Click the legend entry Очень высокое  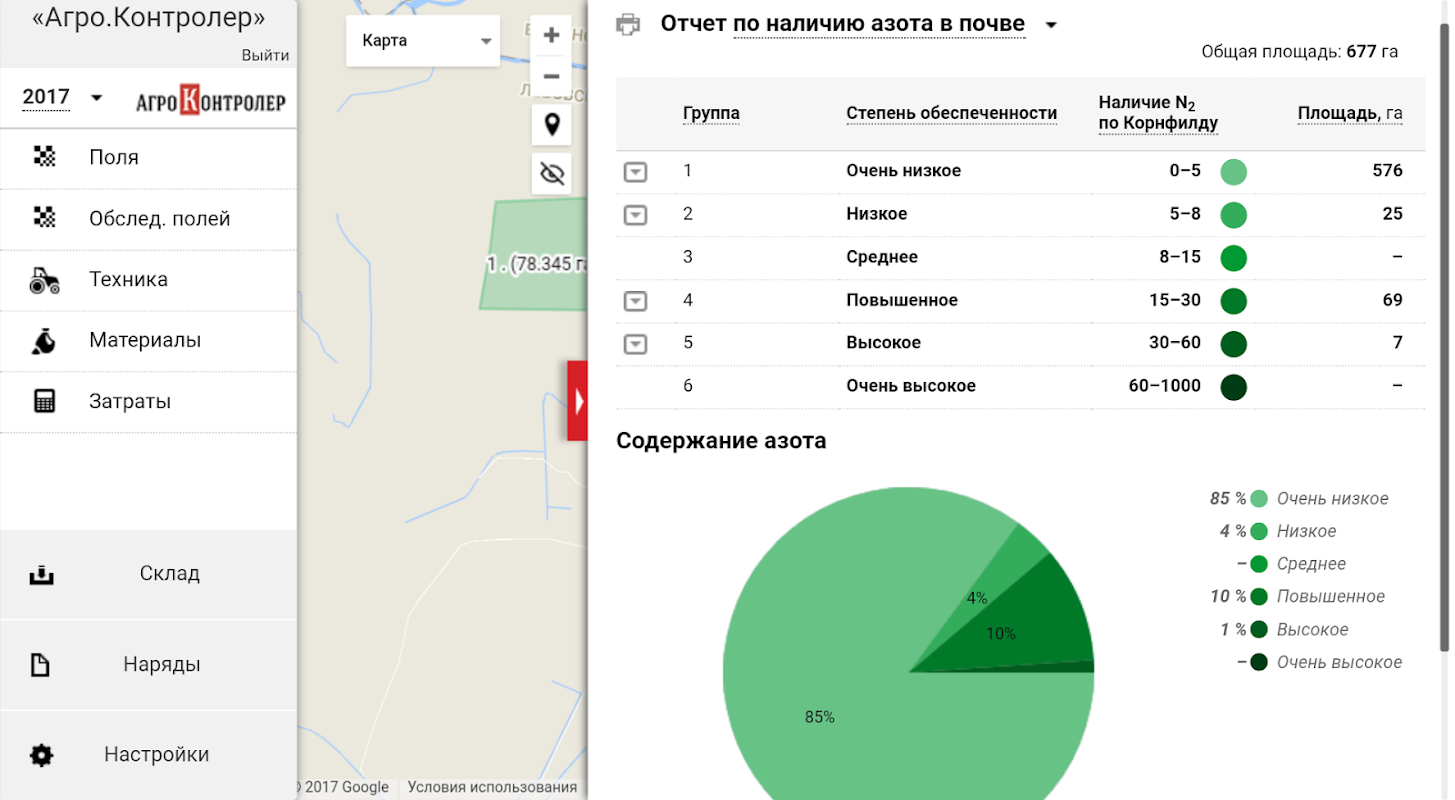[x=1319, y=662]
